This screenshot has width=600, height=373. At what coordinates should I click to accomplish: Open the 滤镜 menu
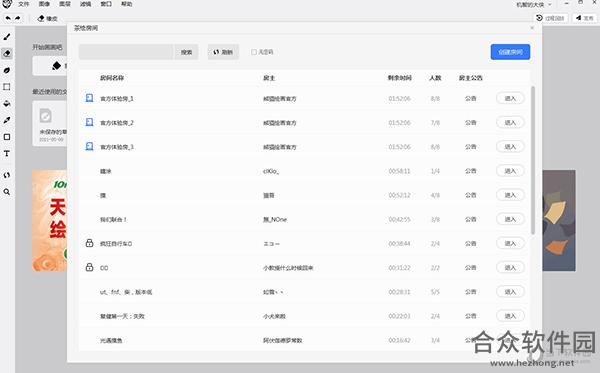tap(86, 4)
